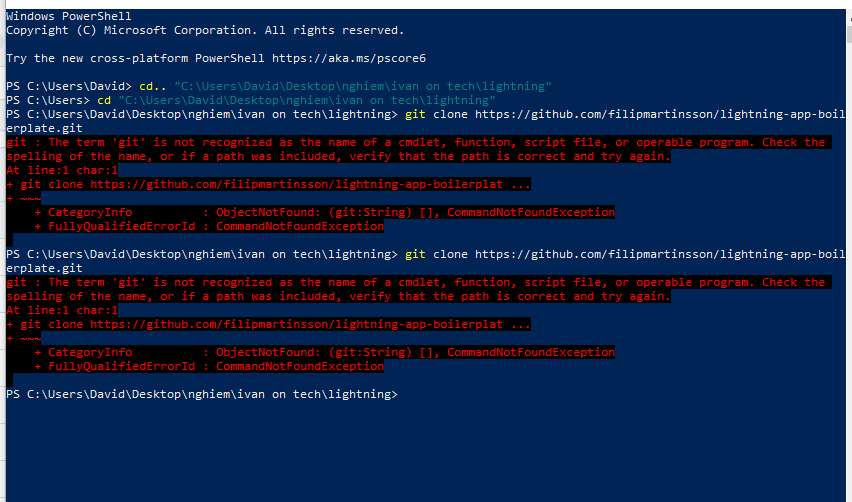Screen dimensions: 852x502
Task: Click the first yellow 'git' command word
Action: point(415,115)
